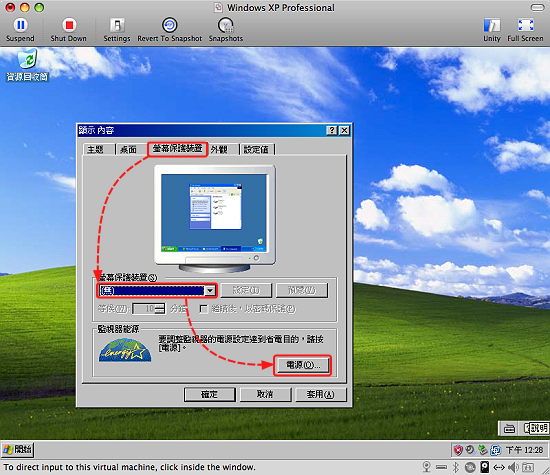Open the 設定值 tab
550x475 pixels.
click(256, 150)
